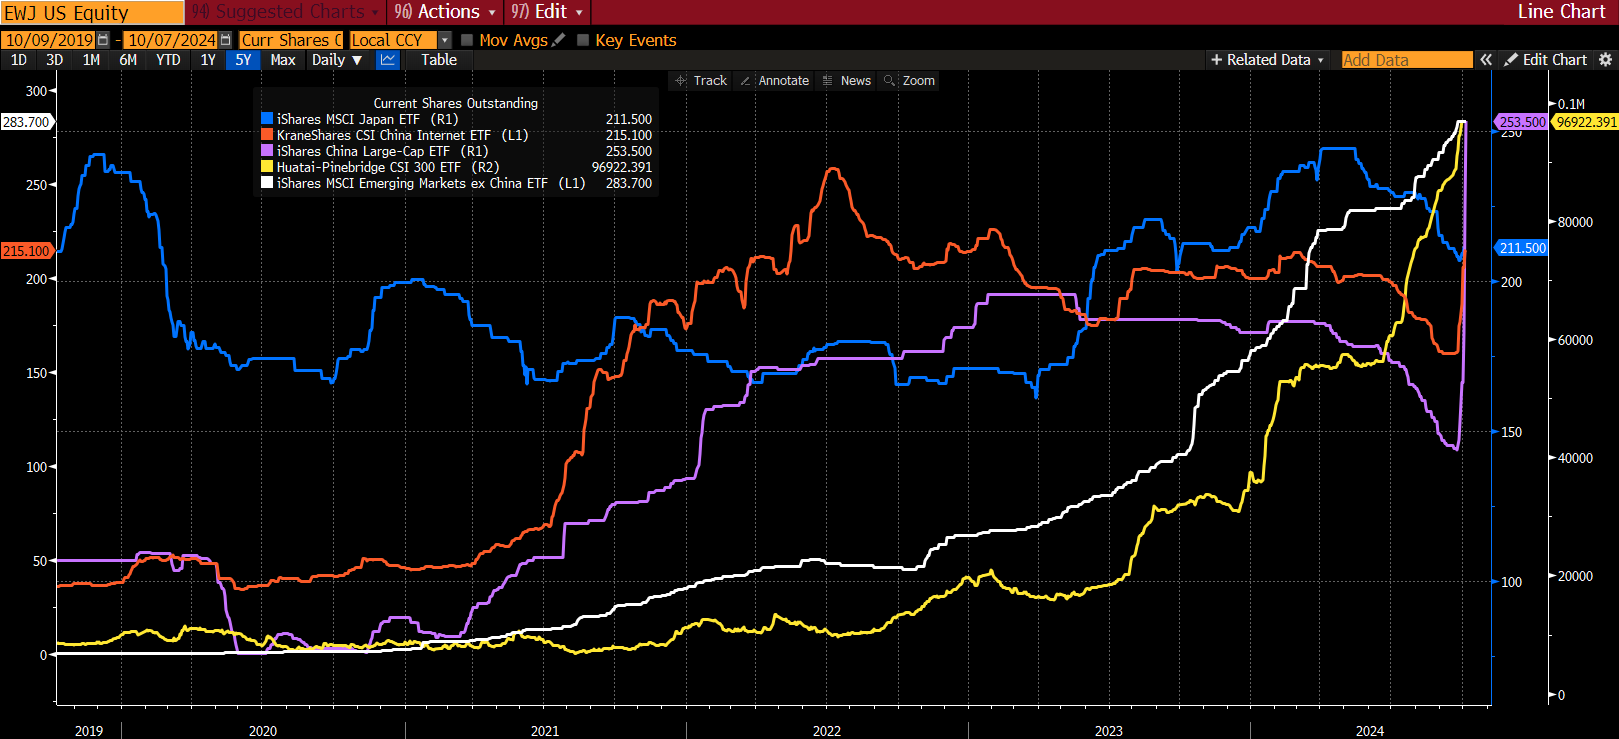
Task: Select the 1Y time range
Action: (208, 60)
